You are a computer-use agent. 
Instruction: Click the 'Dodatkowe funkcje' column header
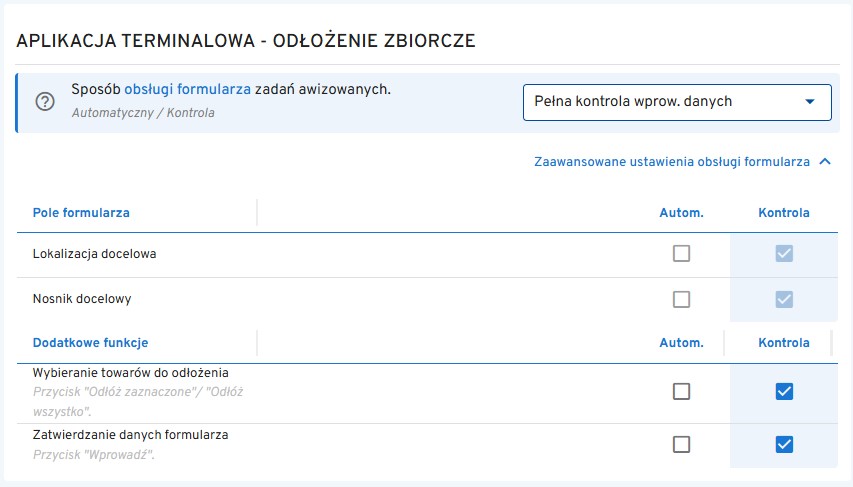tap(90, 343)
